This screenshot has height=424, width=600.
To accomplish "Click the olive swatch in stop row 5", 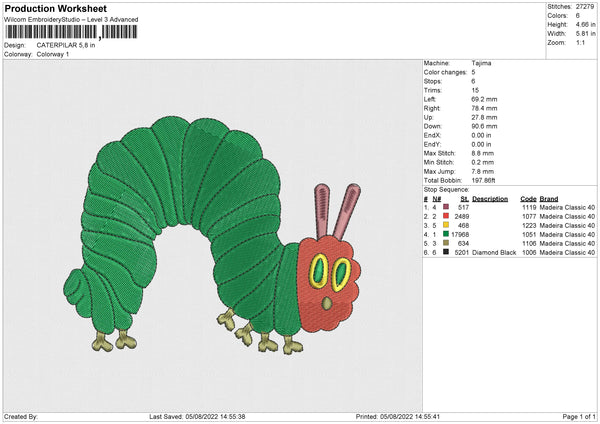I will (x=446, y=243).
